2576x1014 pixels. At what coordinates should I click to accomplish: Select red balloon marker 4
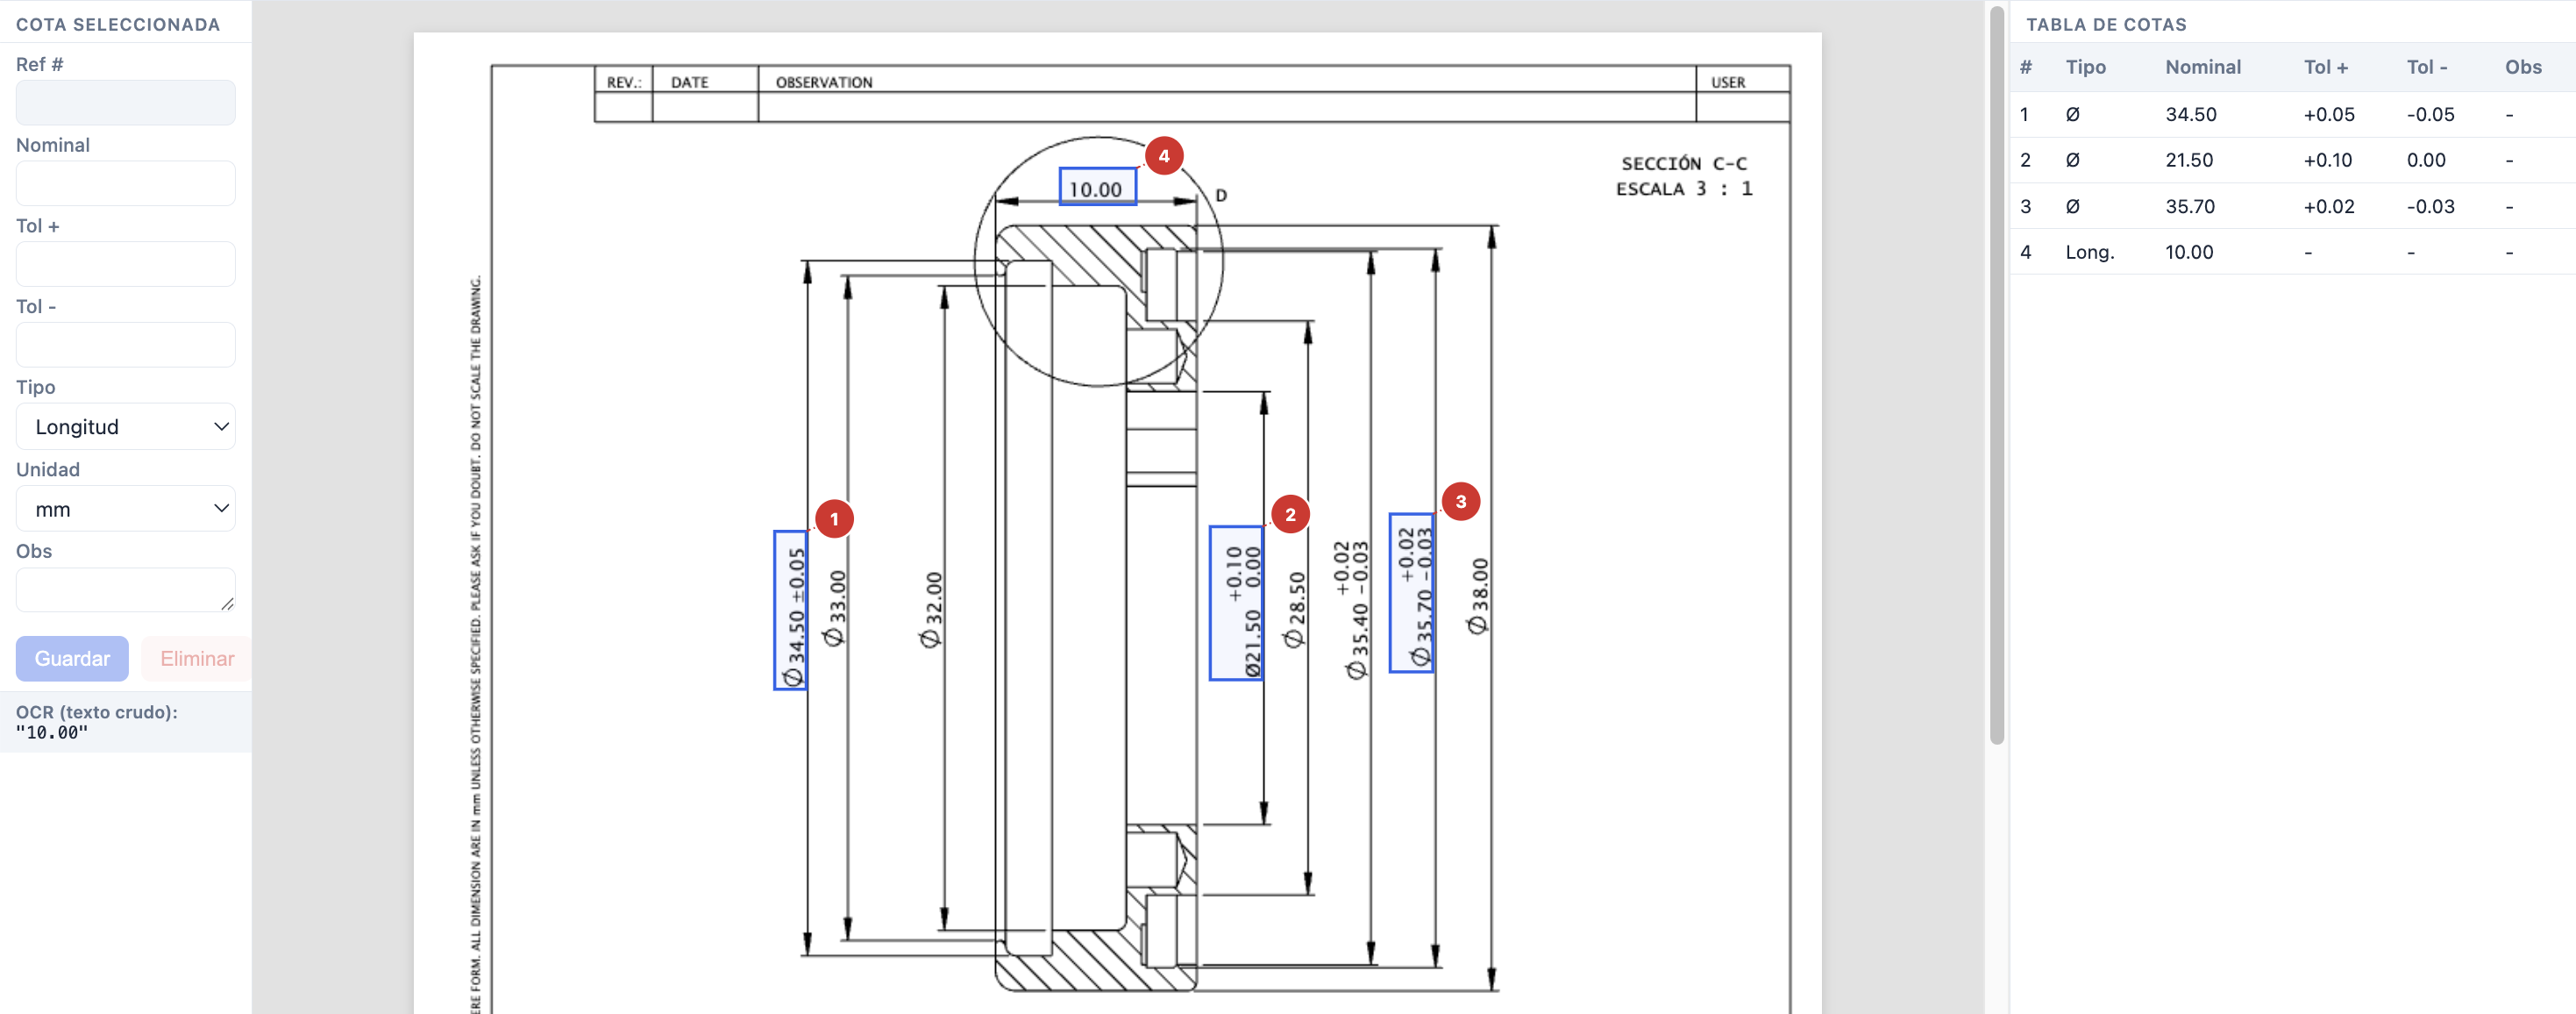[1164, 155]
